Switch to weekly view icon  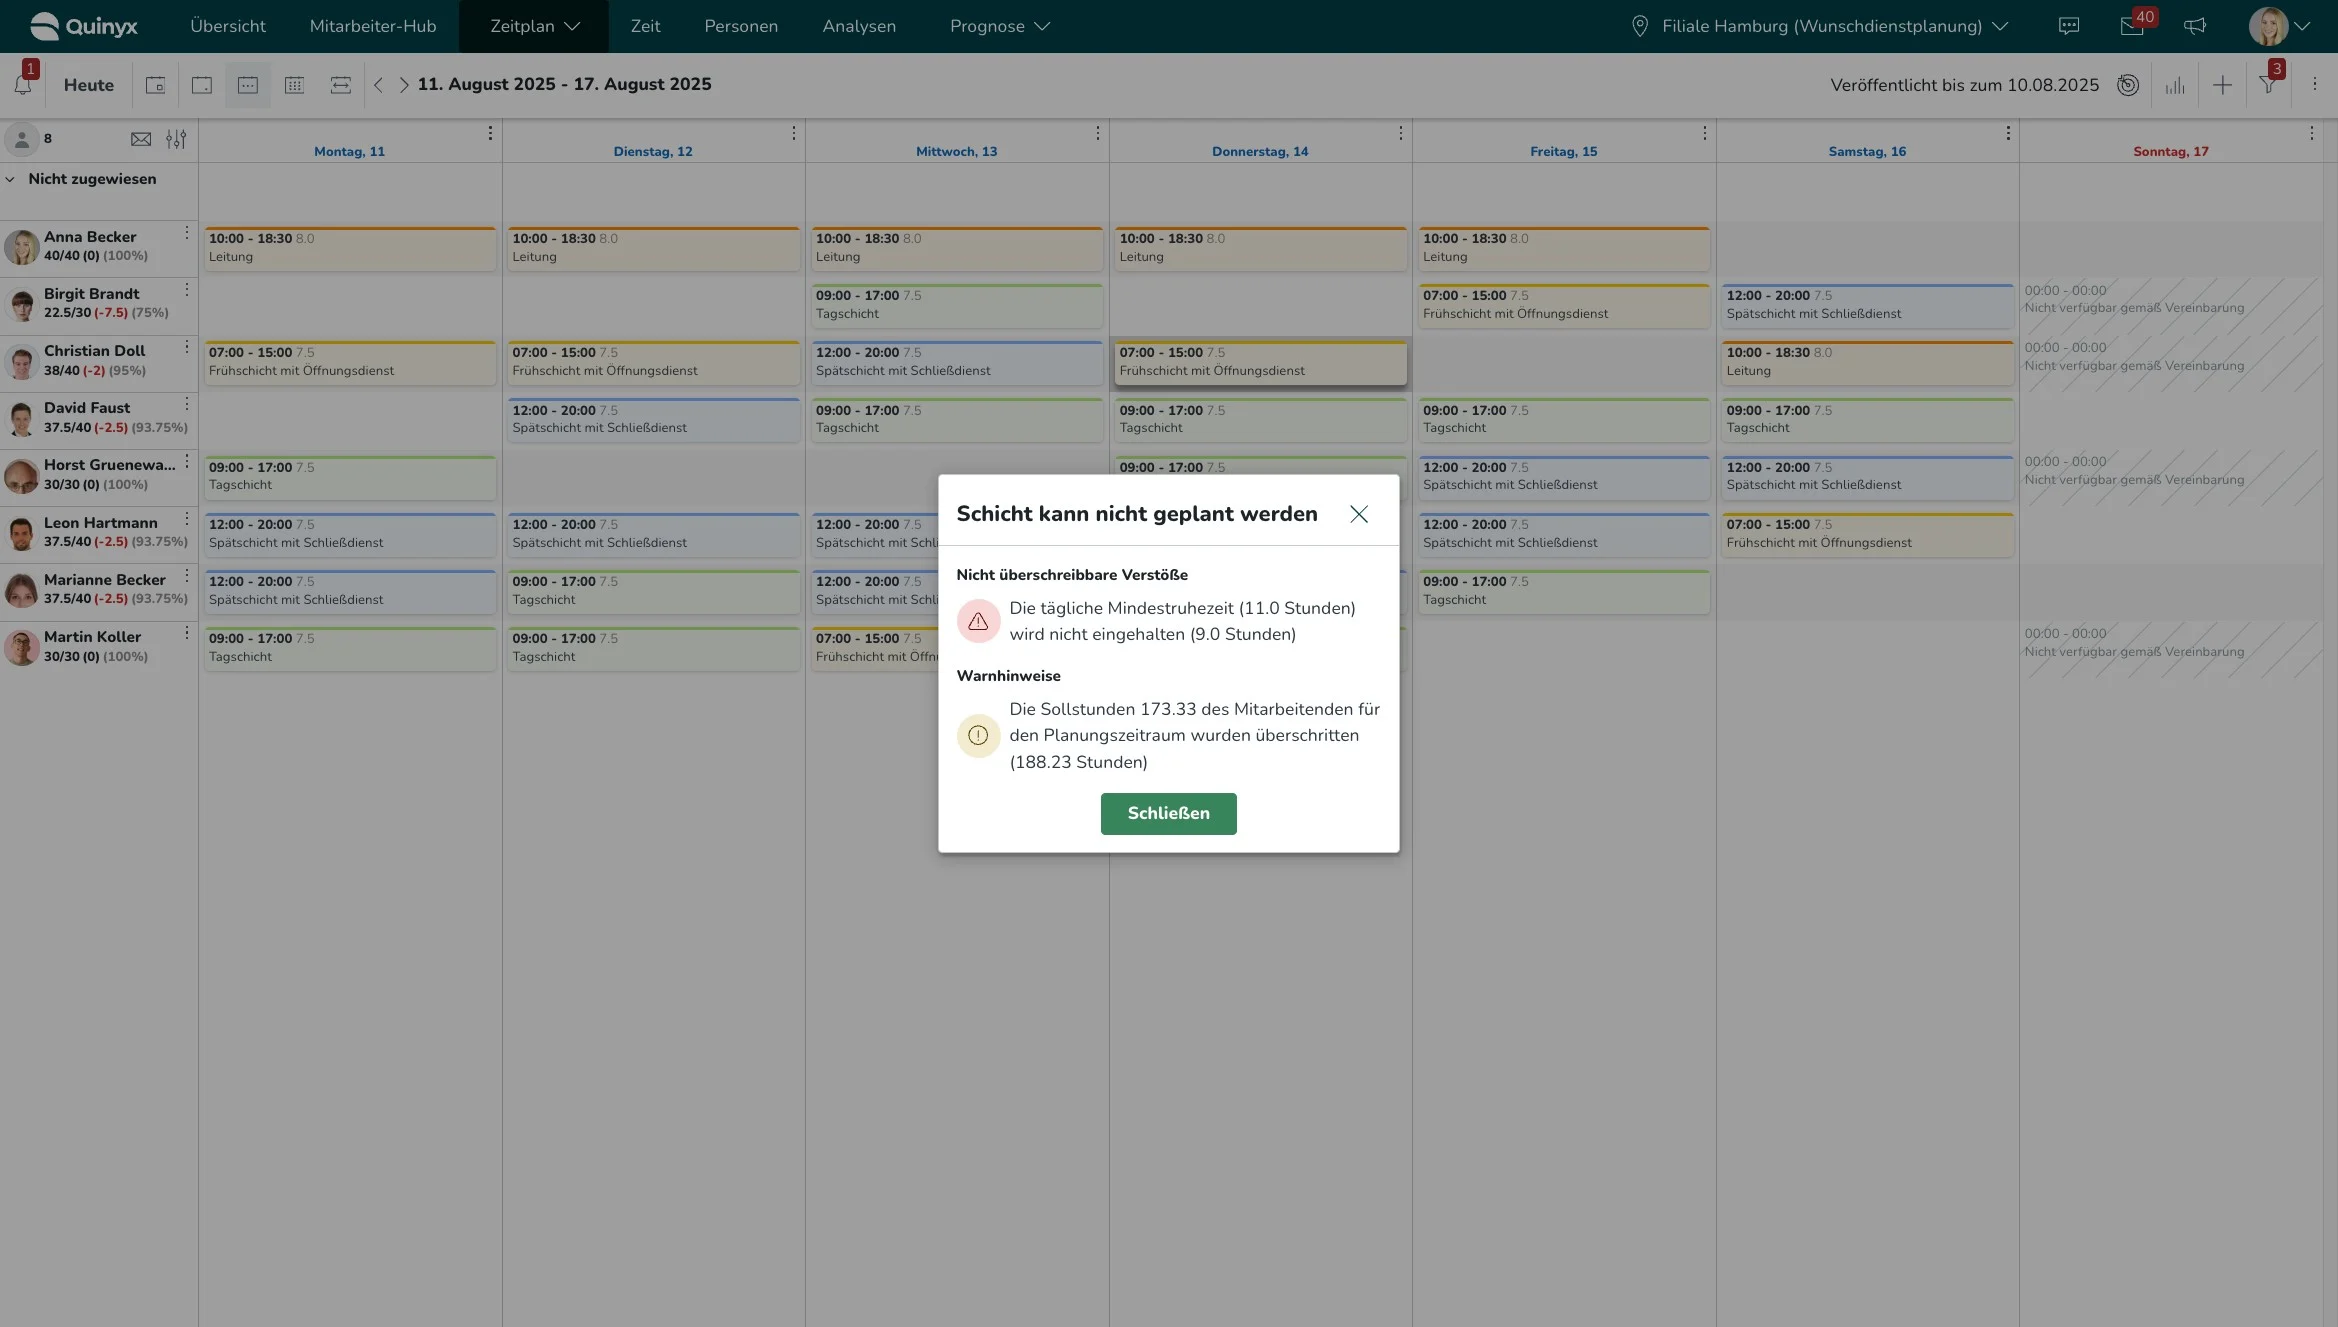click(x=248, y=86)
